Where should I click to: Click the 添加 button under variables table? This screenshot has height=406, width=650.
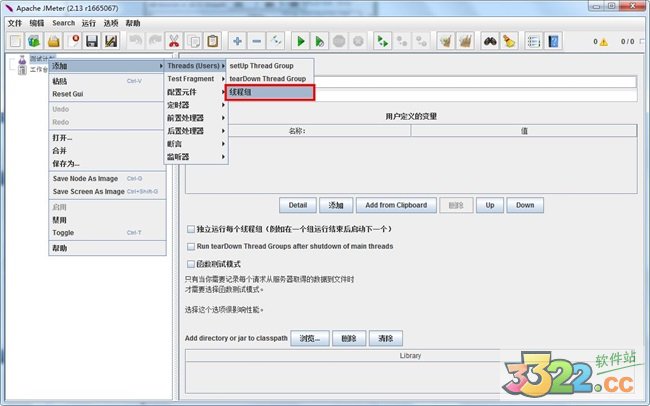click(336, 205)
